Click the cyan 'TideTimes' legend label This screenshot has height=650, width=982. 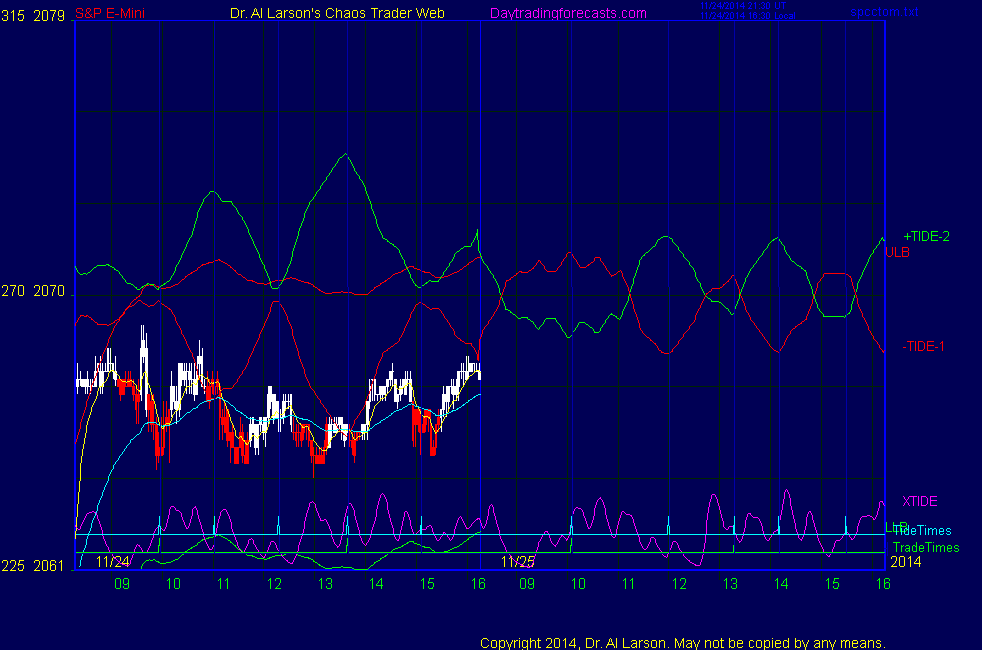click(x=922, y=530)
